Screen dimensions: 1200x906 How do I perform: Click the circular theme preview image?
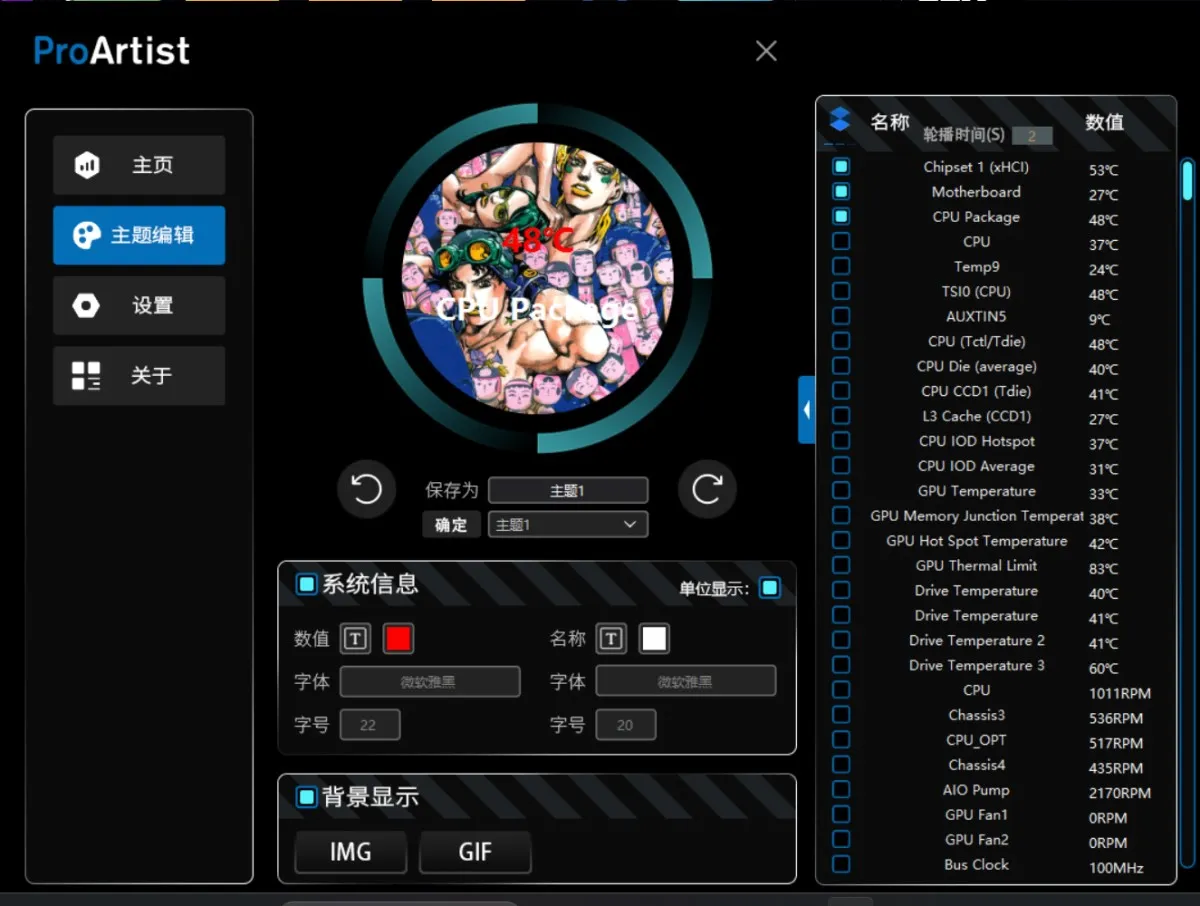(x=538, y=277)
